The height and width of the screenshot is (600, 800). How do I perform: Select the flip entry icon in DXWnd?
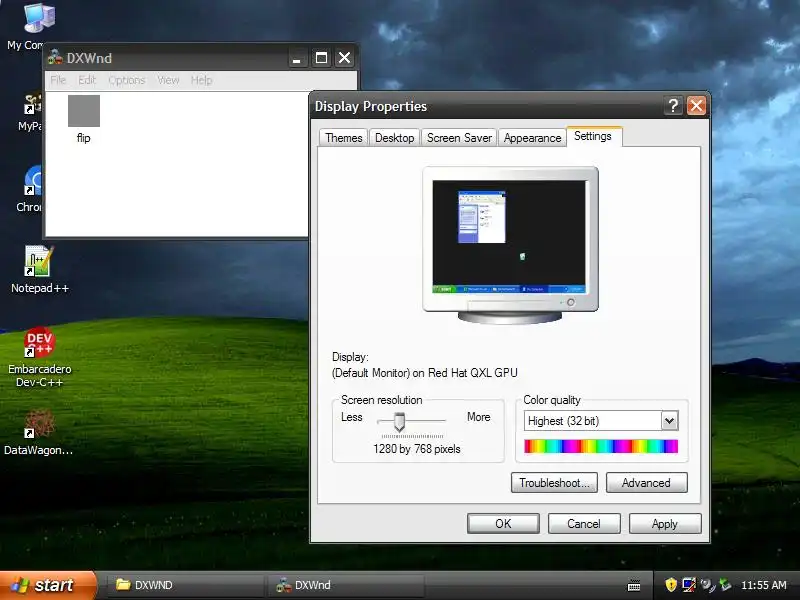pyautogui.click(x=84, y=111)
